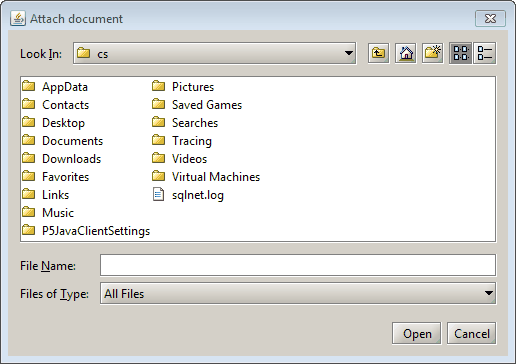This screenshot has height=364, width=516.
Task: Click the Java icon in title bar
Action: tap(18, 18)
